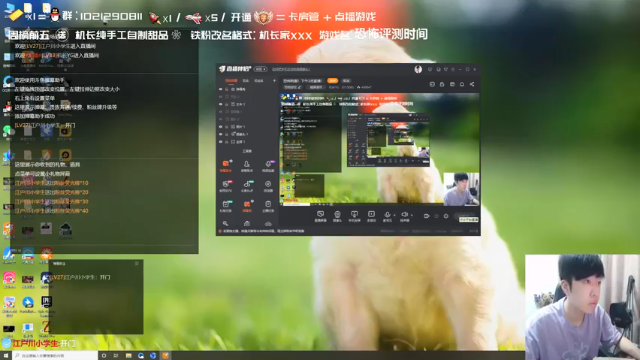Click gray pill button beside orange one
The image size is (640, 360).
tap(346, 81)
